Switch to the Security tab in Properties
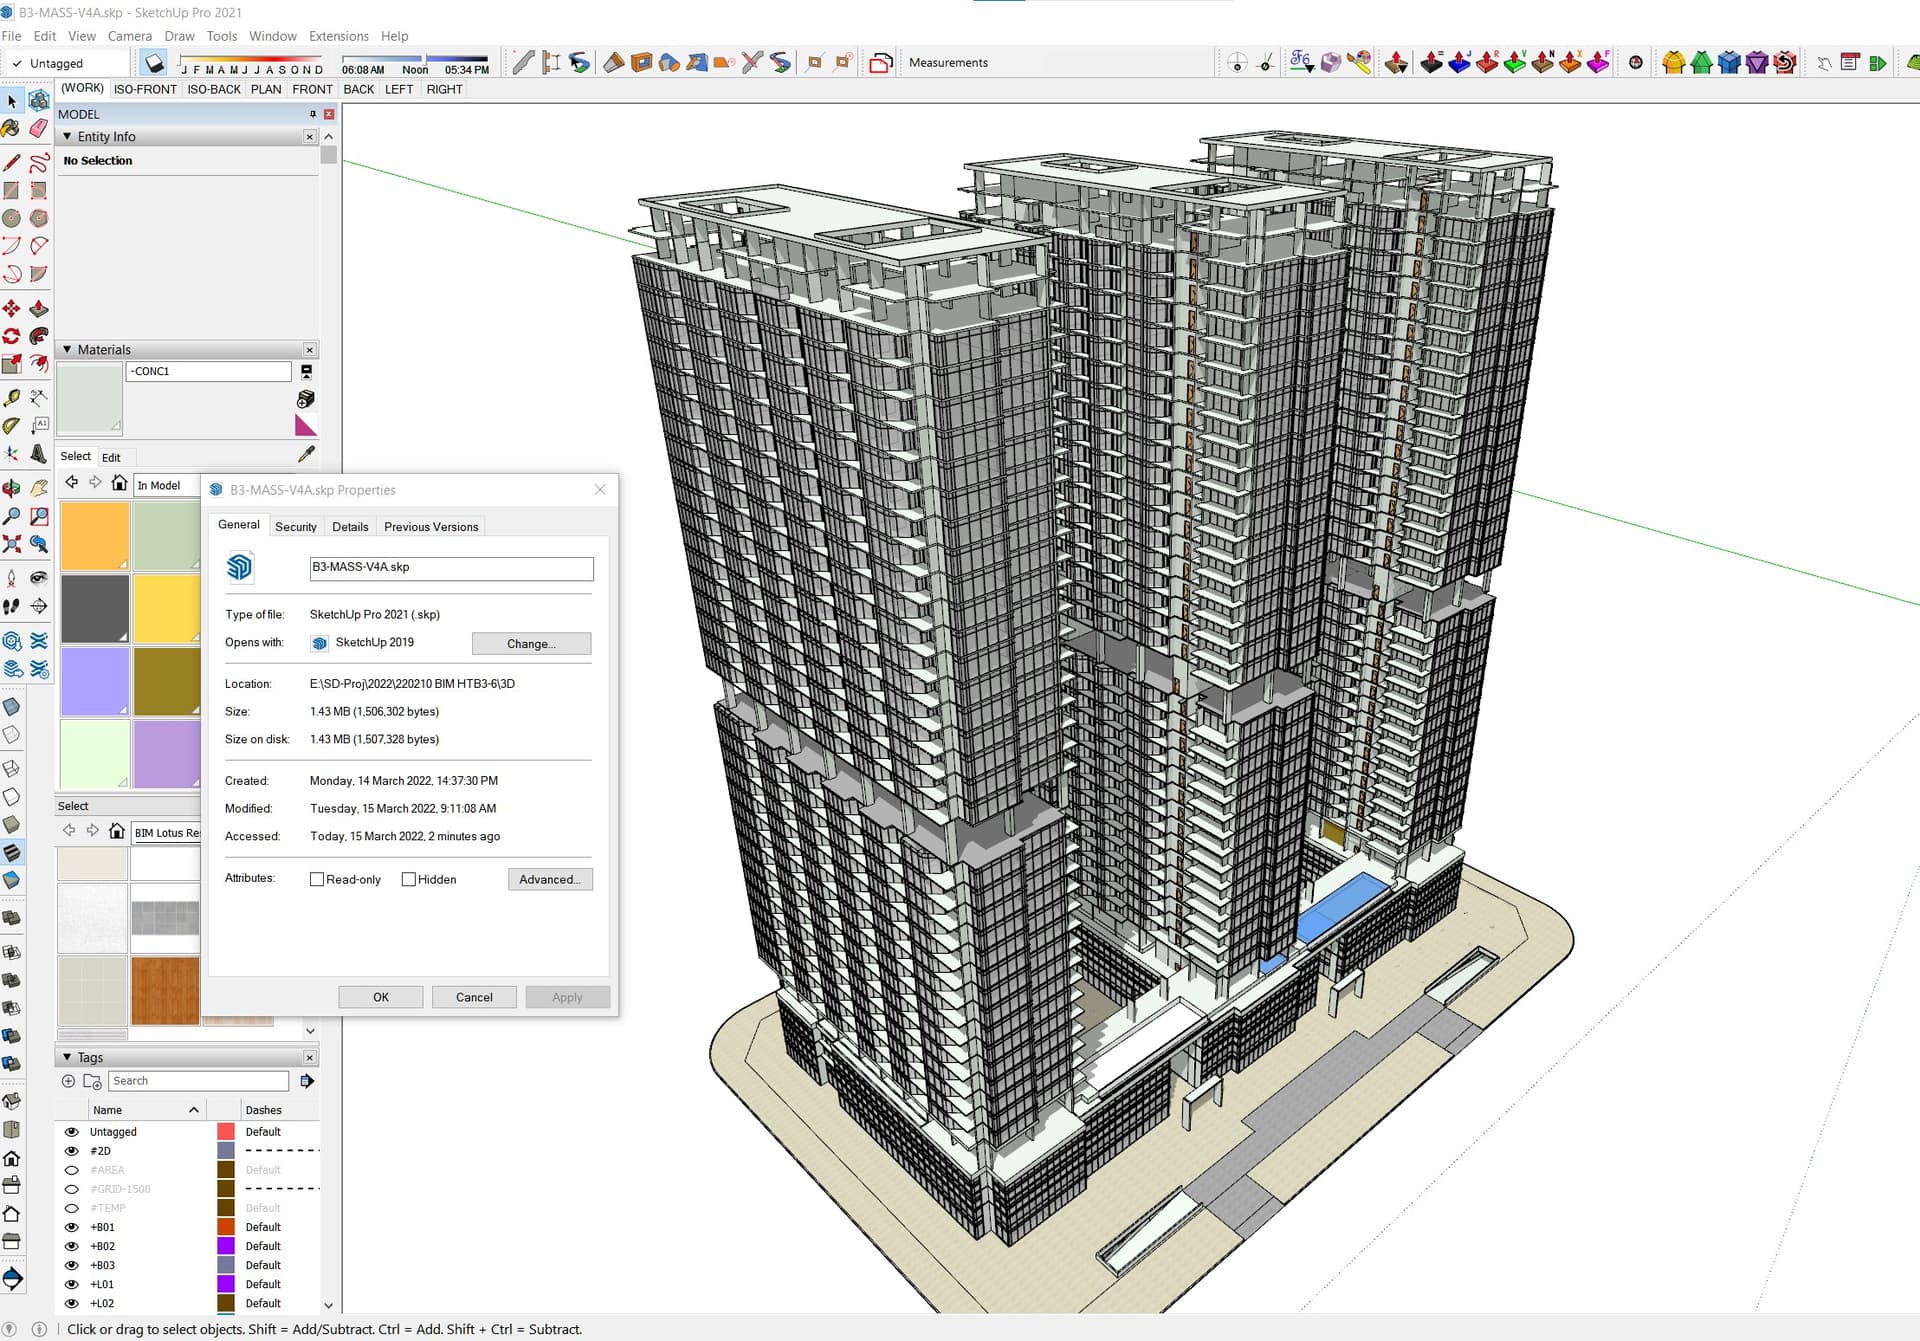This screenshot has height=1341, width=1920. (296, 526)
